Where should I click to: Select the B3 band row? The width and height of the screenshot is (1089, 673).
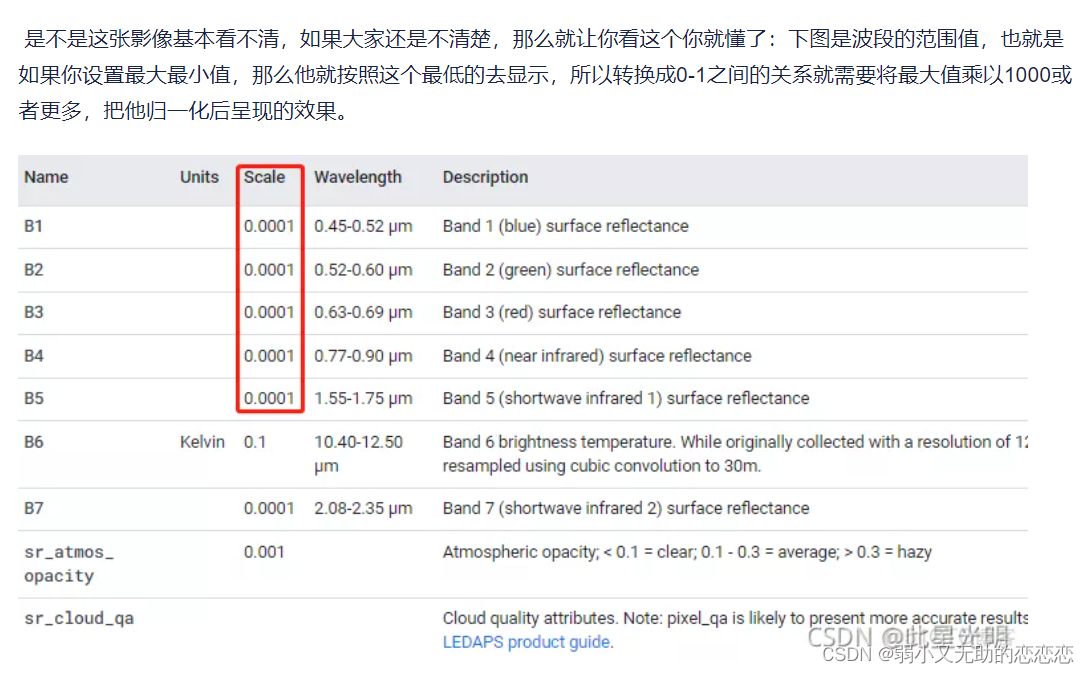(x=33, y=312)
